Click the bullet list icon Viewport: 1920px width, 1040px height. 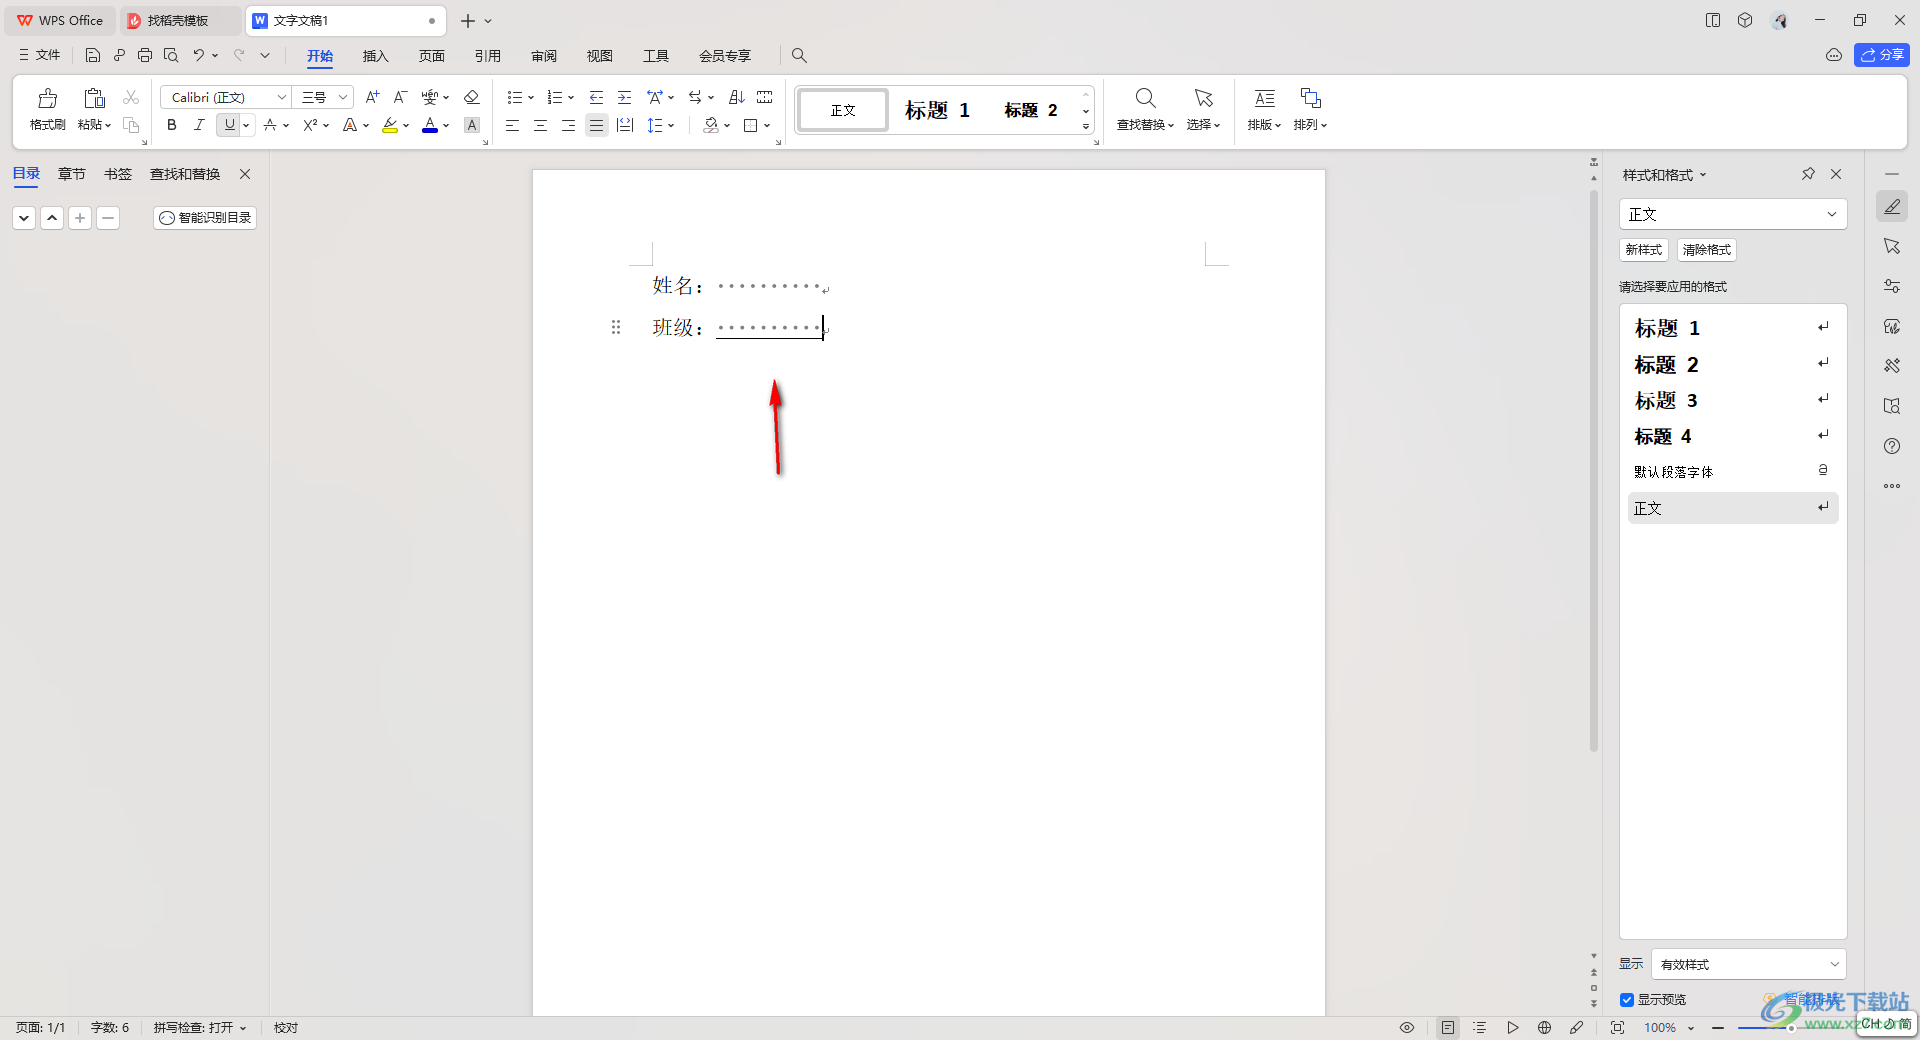point(515,97)
